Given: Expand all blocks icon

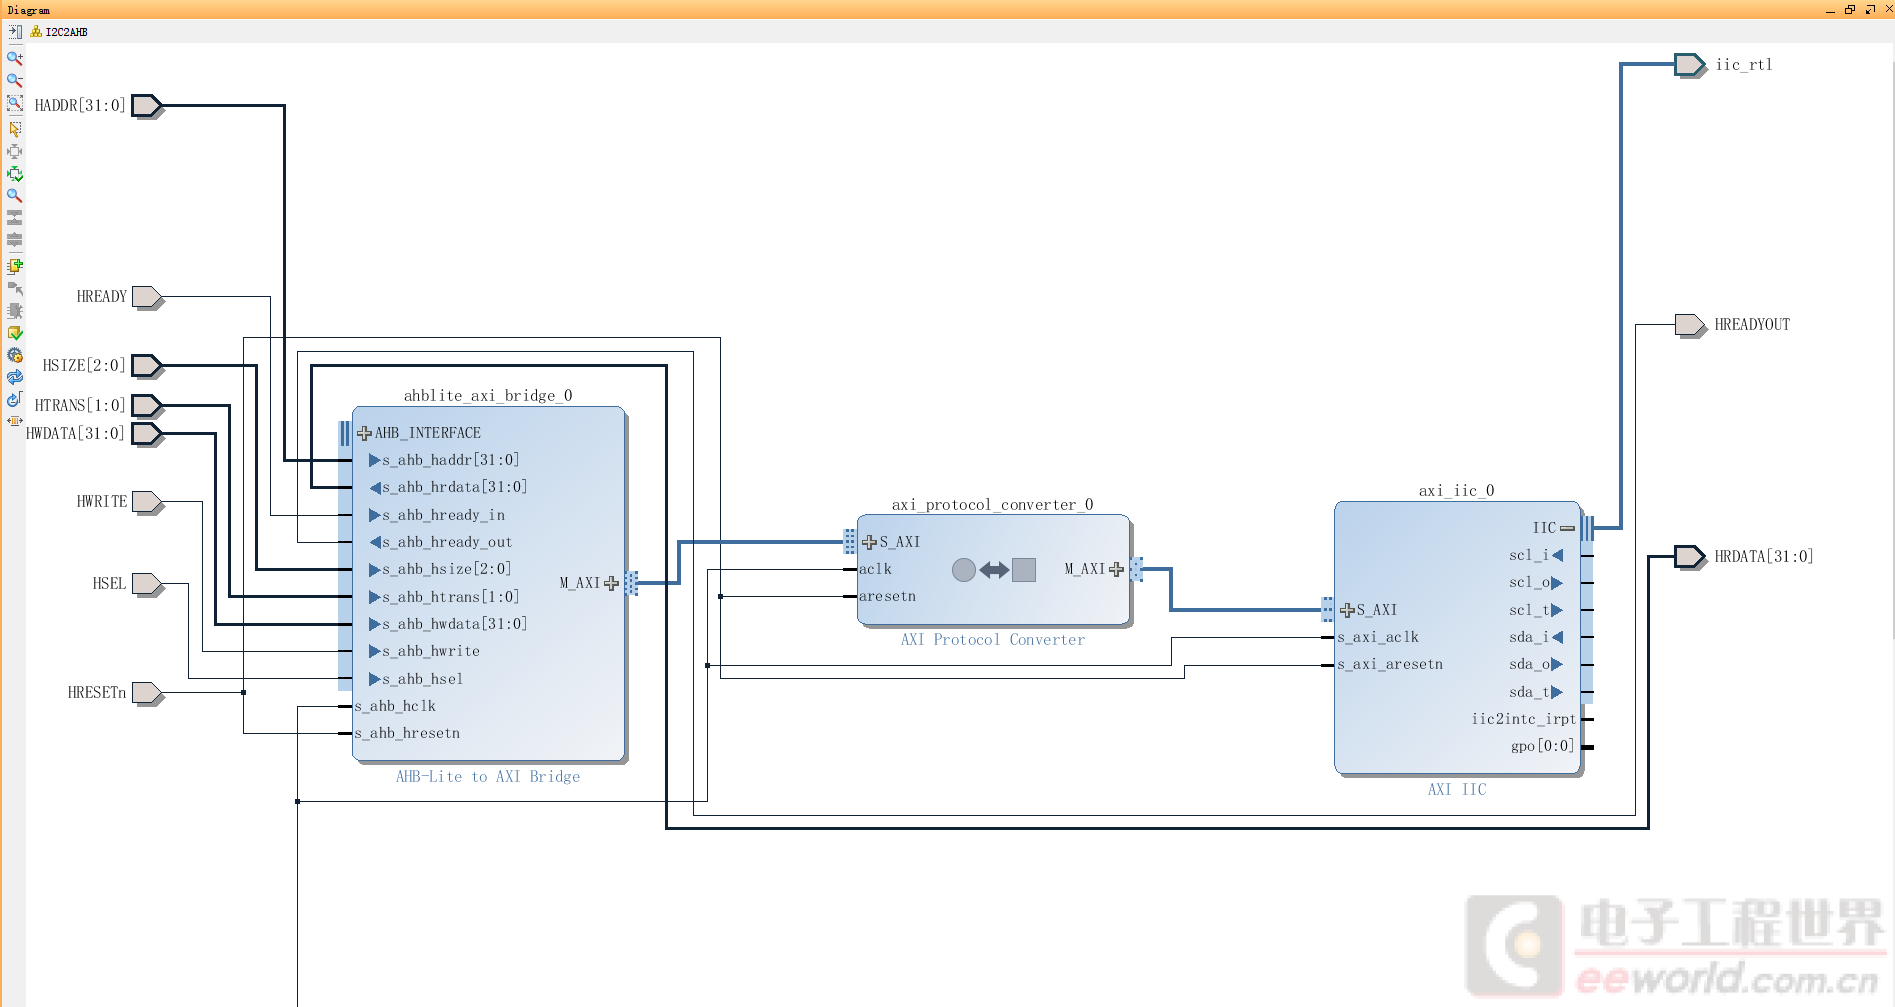Looking at the screenshot, I should pos(15,240).
